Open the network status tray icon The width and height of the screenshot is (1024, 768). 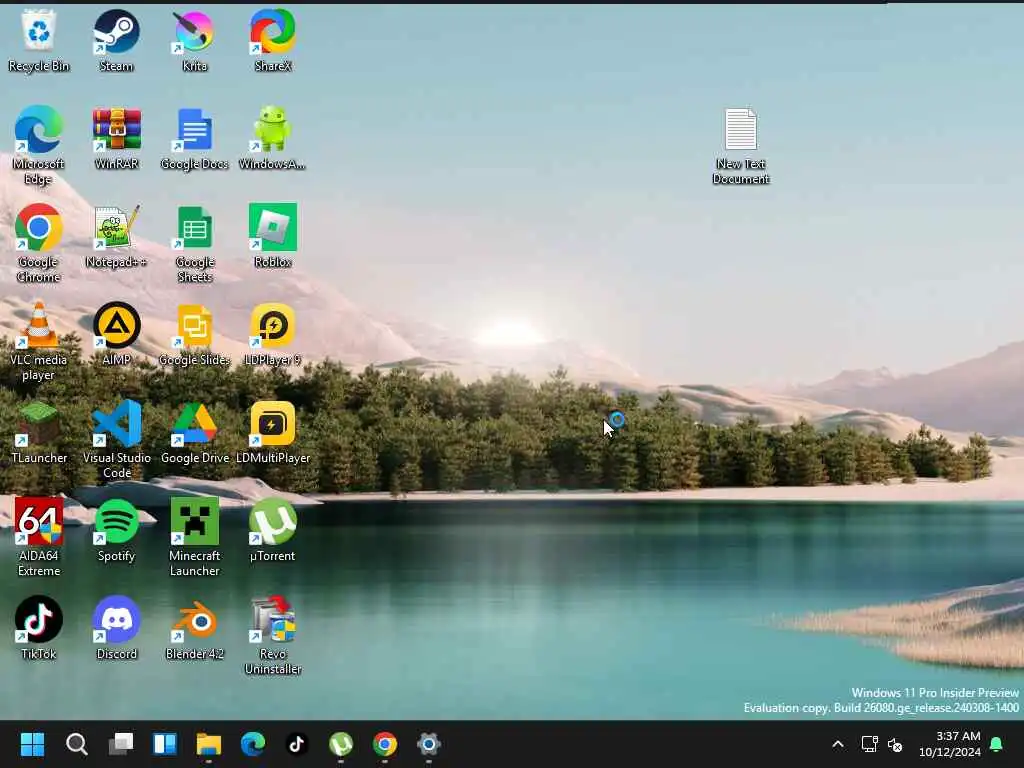869,744
